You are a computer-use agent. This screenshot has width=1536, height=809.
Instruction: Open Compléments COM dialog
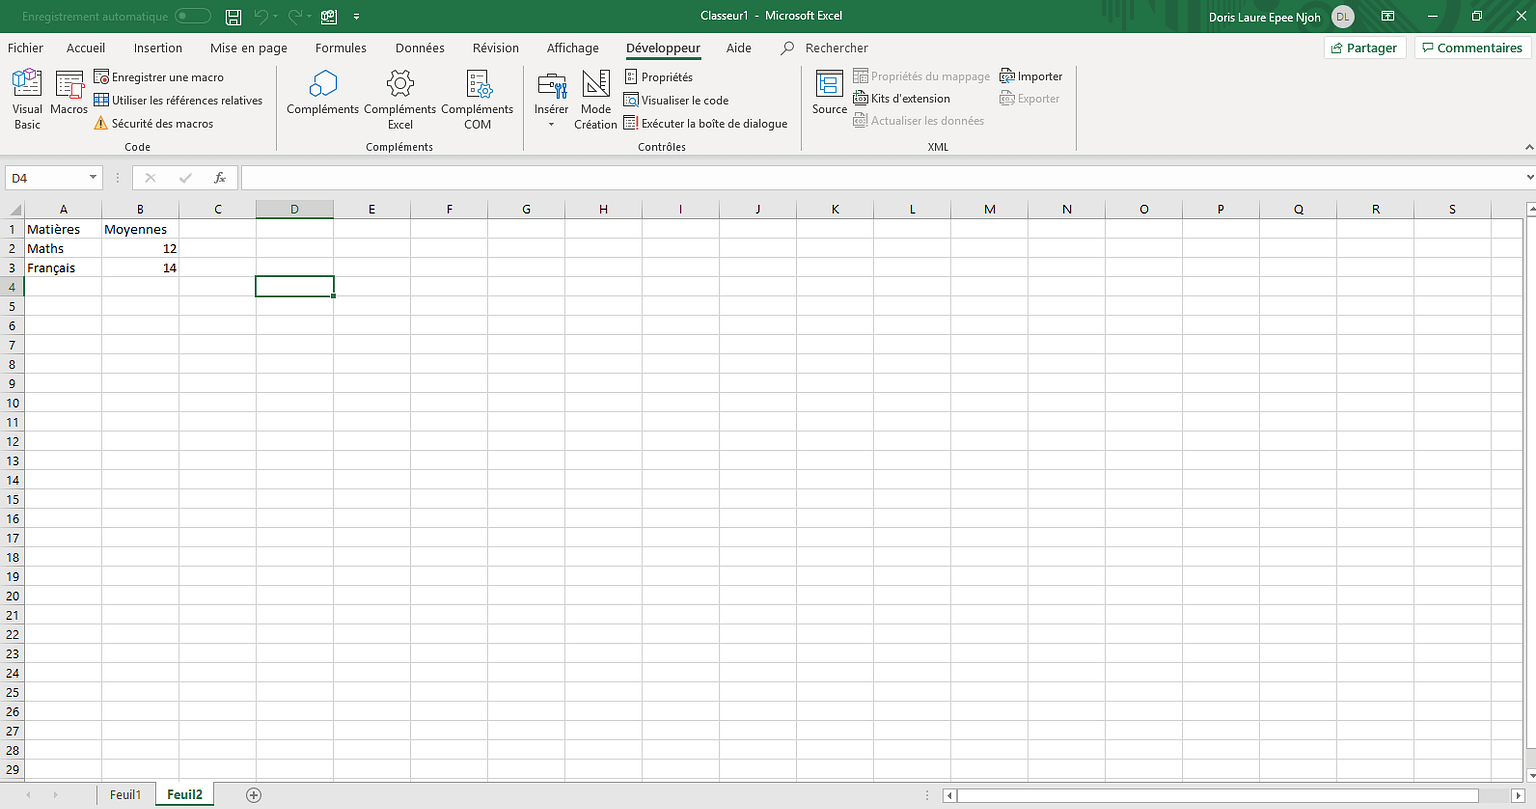(477, 99)
